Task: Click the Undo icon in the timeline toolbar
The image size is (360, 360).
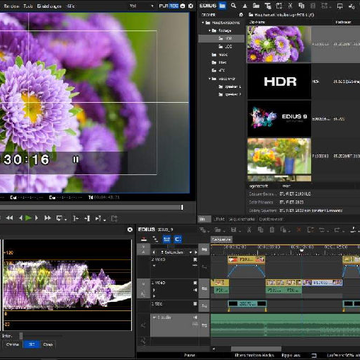Action: (322, 230)
